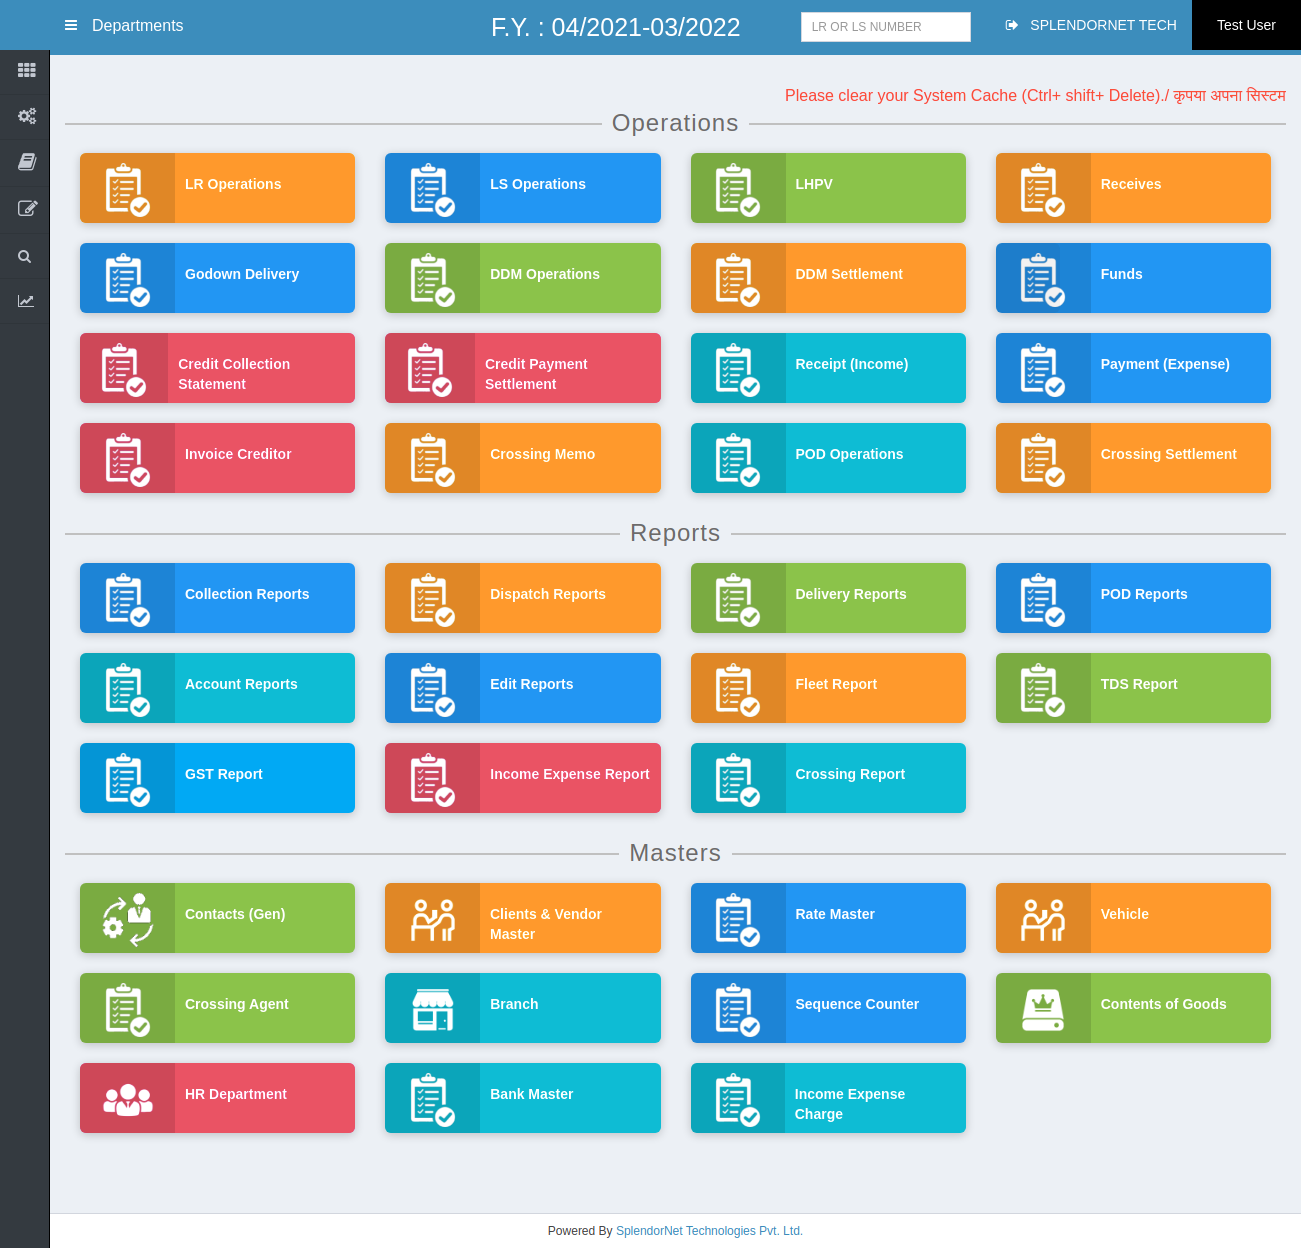Open the edit pencil sidebar icon
Image resolution: width=1301 pixels, height=1249 pixels.
coord(26,209)
